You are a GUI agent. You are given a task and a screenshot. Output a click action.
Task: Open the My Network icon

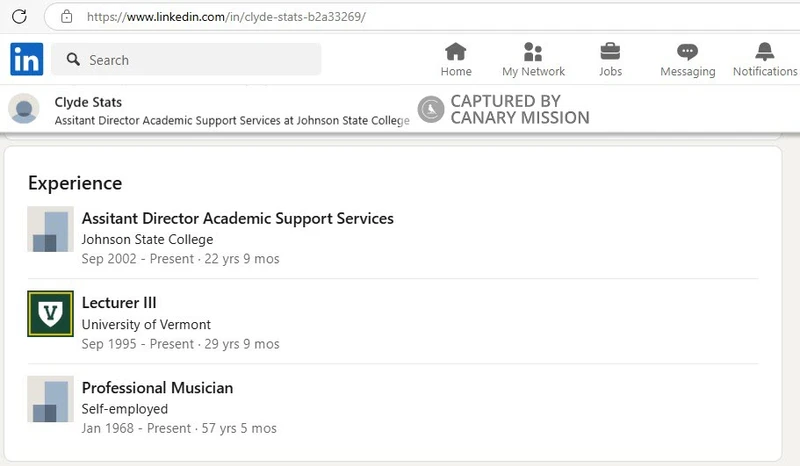point(533,52)
